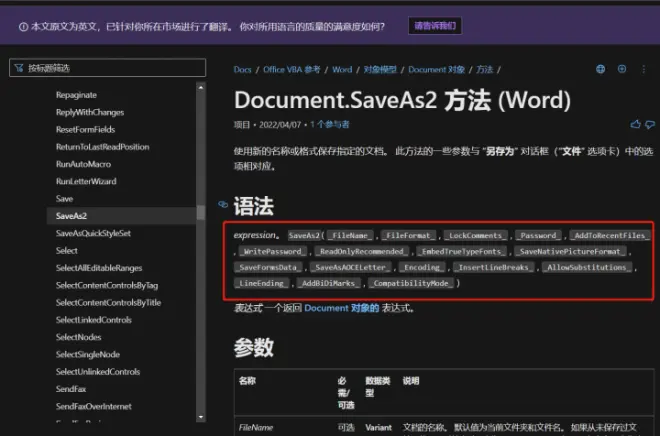Select ReturnToLastReadPosition in the sidebar

click(x=103, y=147)
